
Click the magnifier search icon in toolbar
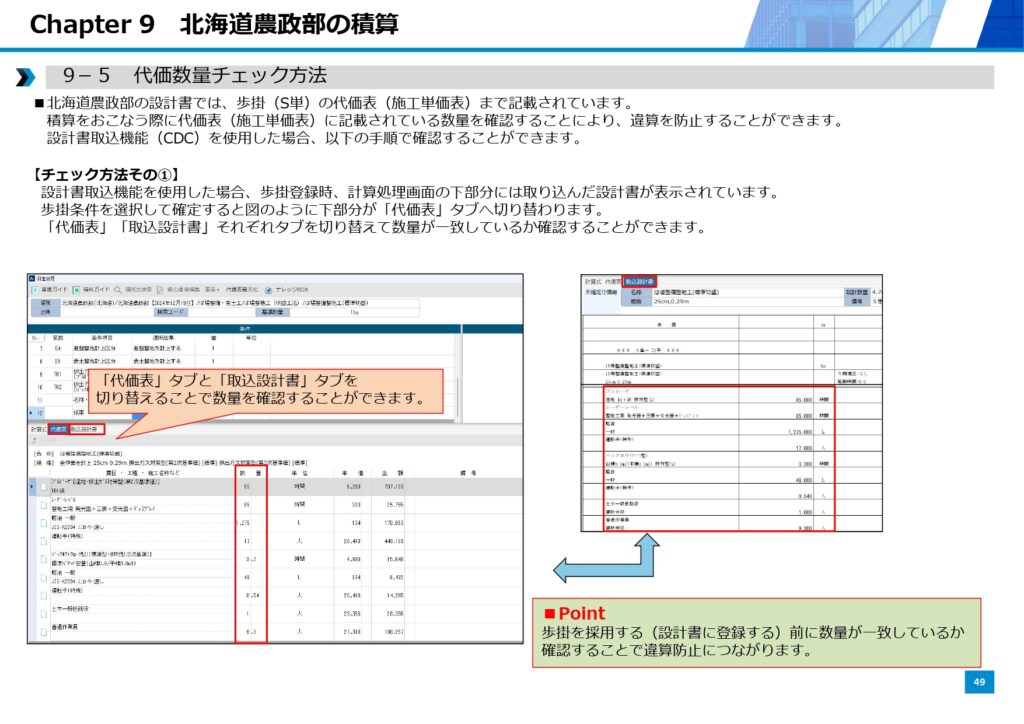[x=118, y=288]
